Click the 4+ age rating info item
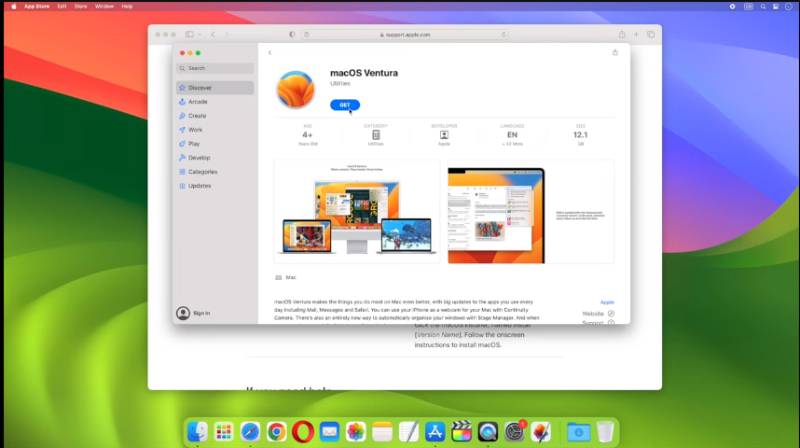The height and width of the screenshot is (448, 800). pyautogui.click(x=307, y=135)
